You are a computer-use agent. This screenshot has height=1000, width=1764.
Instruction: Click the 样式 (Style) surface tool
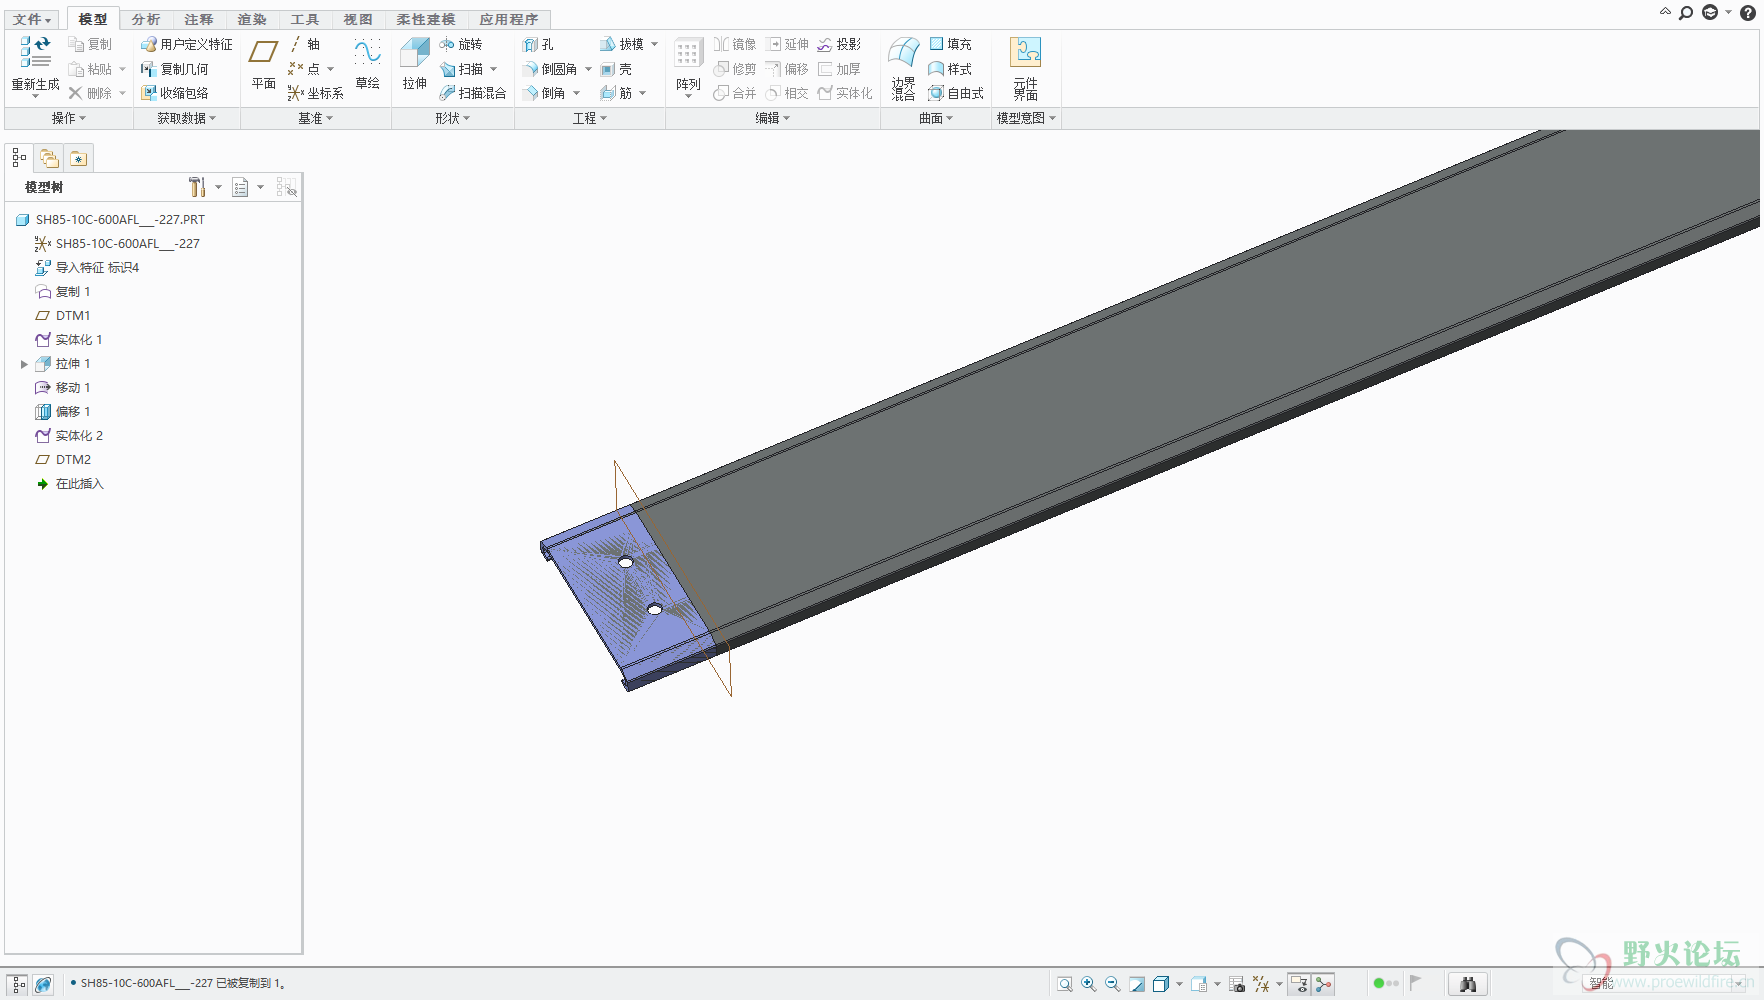(x=950, y=69)
